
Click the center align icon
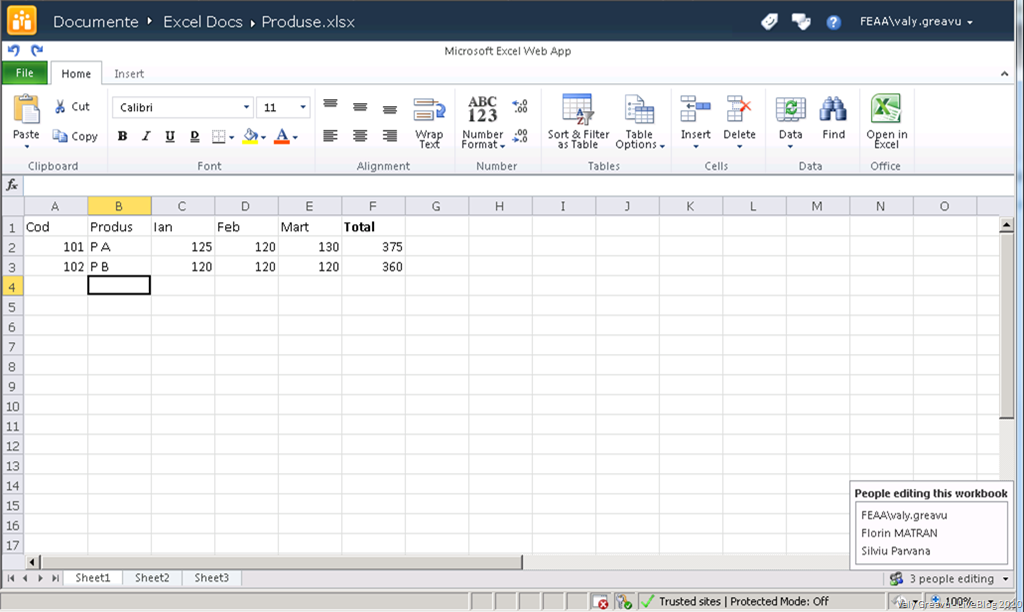[360, 136]
